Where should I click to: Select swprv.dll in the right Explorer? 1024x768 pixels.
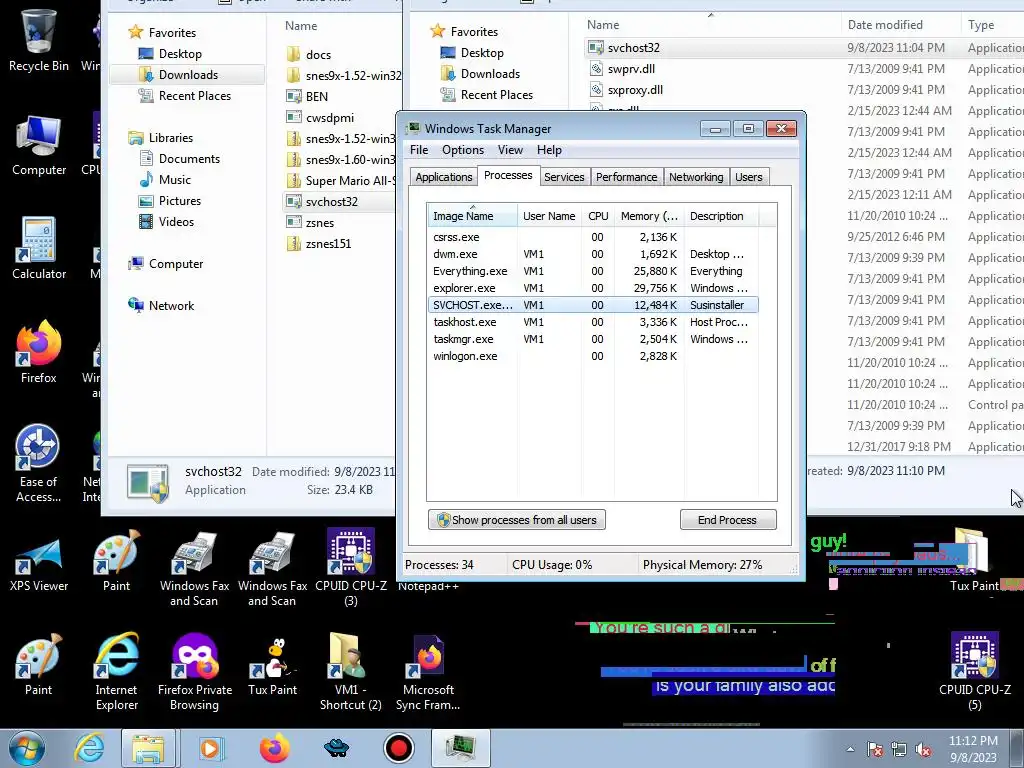click(x=631, y=69)
